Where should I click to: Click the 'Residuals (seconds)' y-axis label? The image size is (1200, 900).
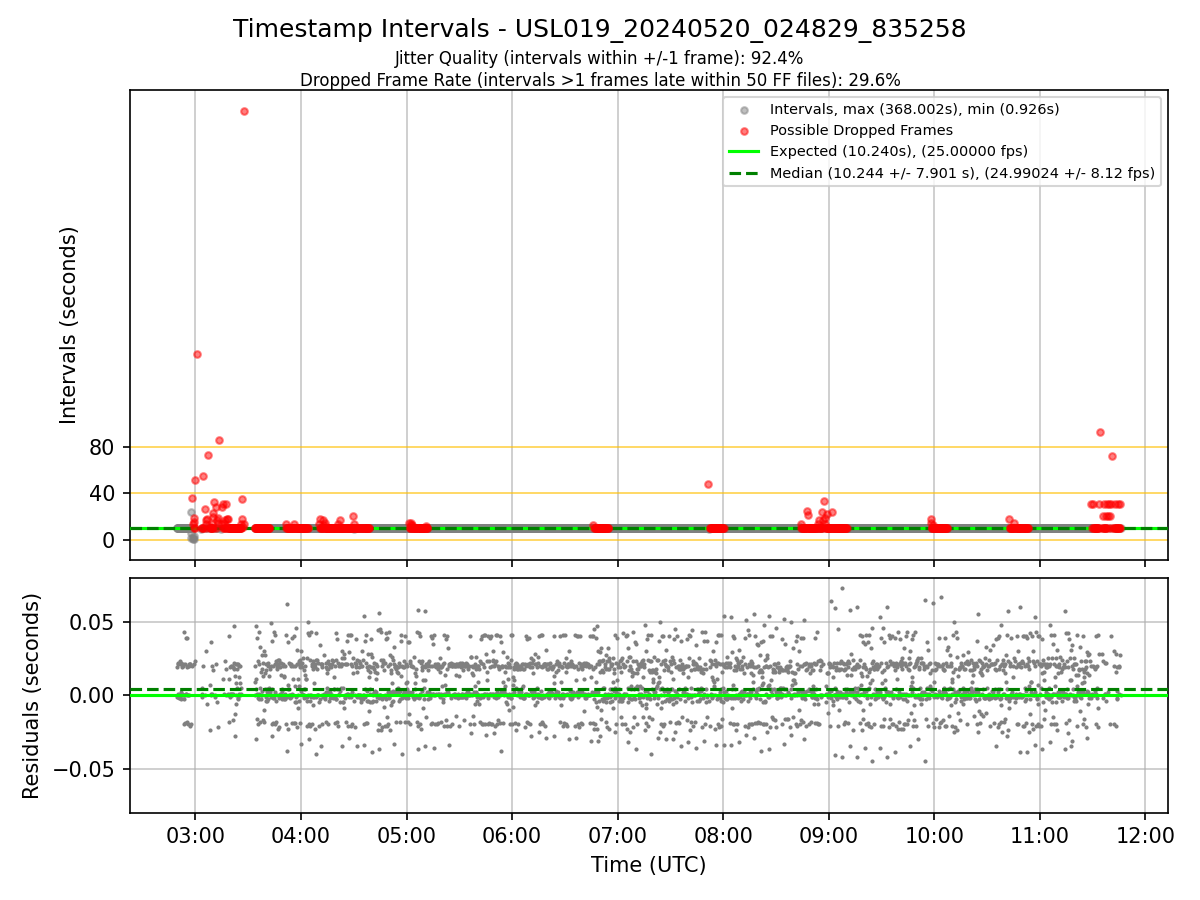[32, 696]
